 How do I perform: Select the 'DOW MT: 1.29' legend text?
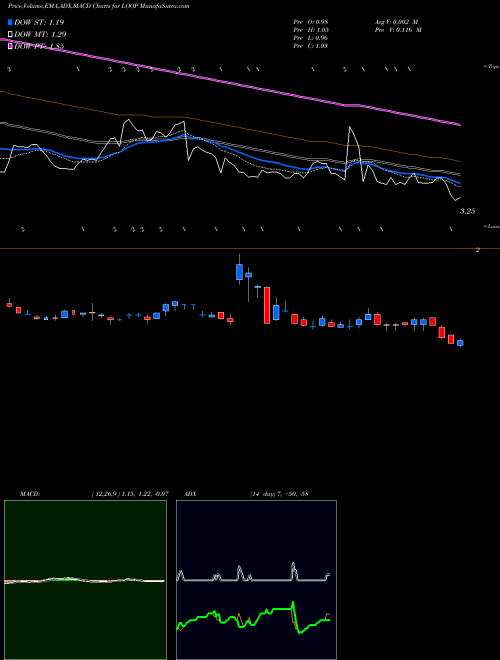click(x=40, y=35)
